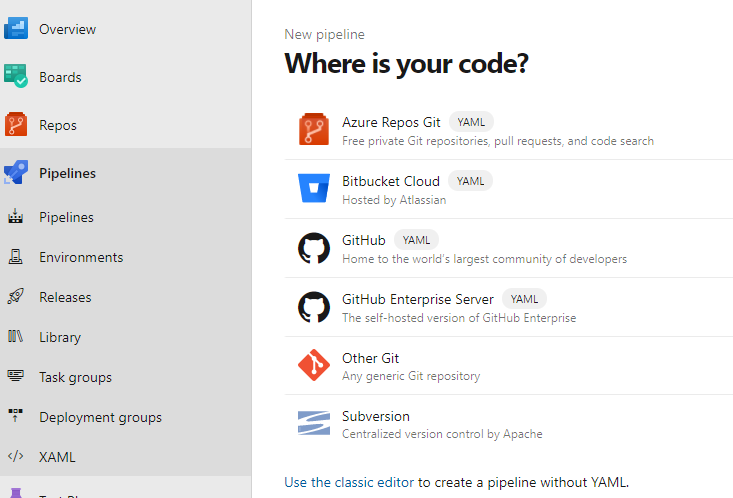Open Boards via its sidebar icon
Viewport: 733px width, 498px height.
click(x=16, y=77)
